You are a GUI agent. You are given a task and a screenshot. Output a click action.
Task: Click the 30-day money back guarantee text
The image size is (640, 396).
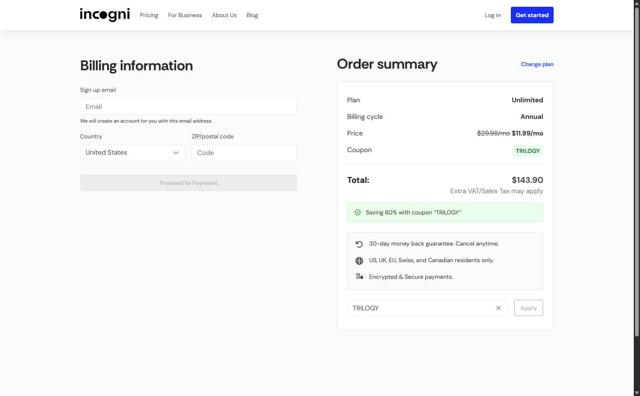(x=434, y=244)
